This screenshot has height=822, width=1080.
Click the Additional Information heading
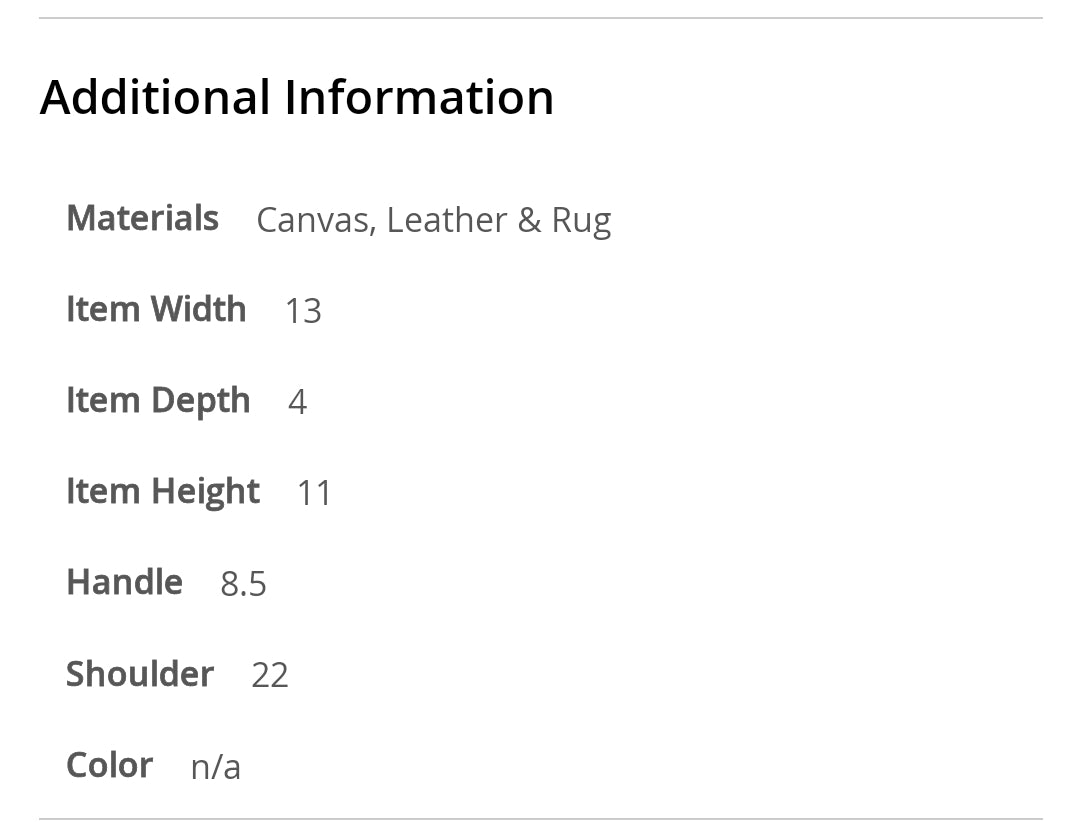pyautogui.click(x=297, y=98)
